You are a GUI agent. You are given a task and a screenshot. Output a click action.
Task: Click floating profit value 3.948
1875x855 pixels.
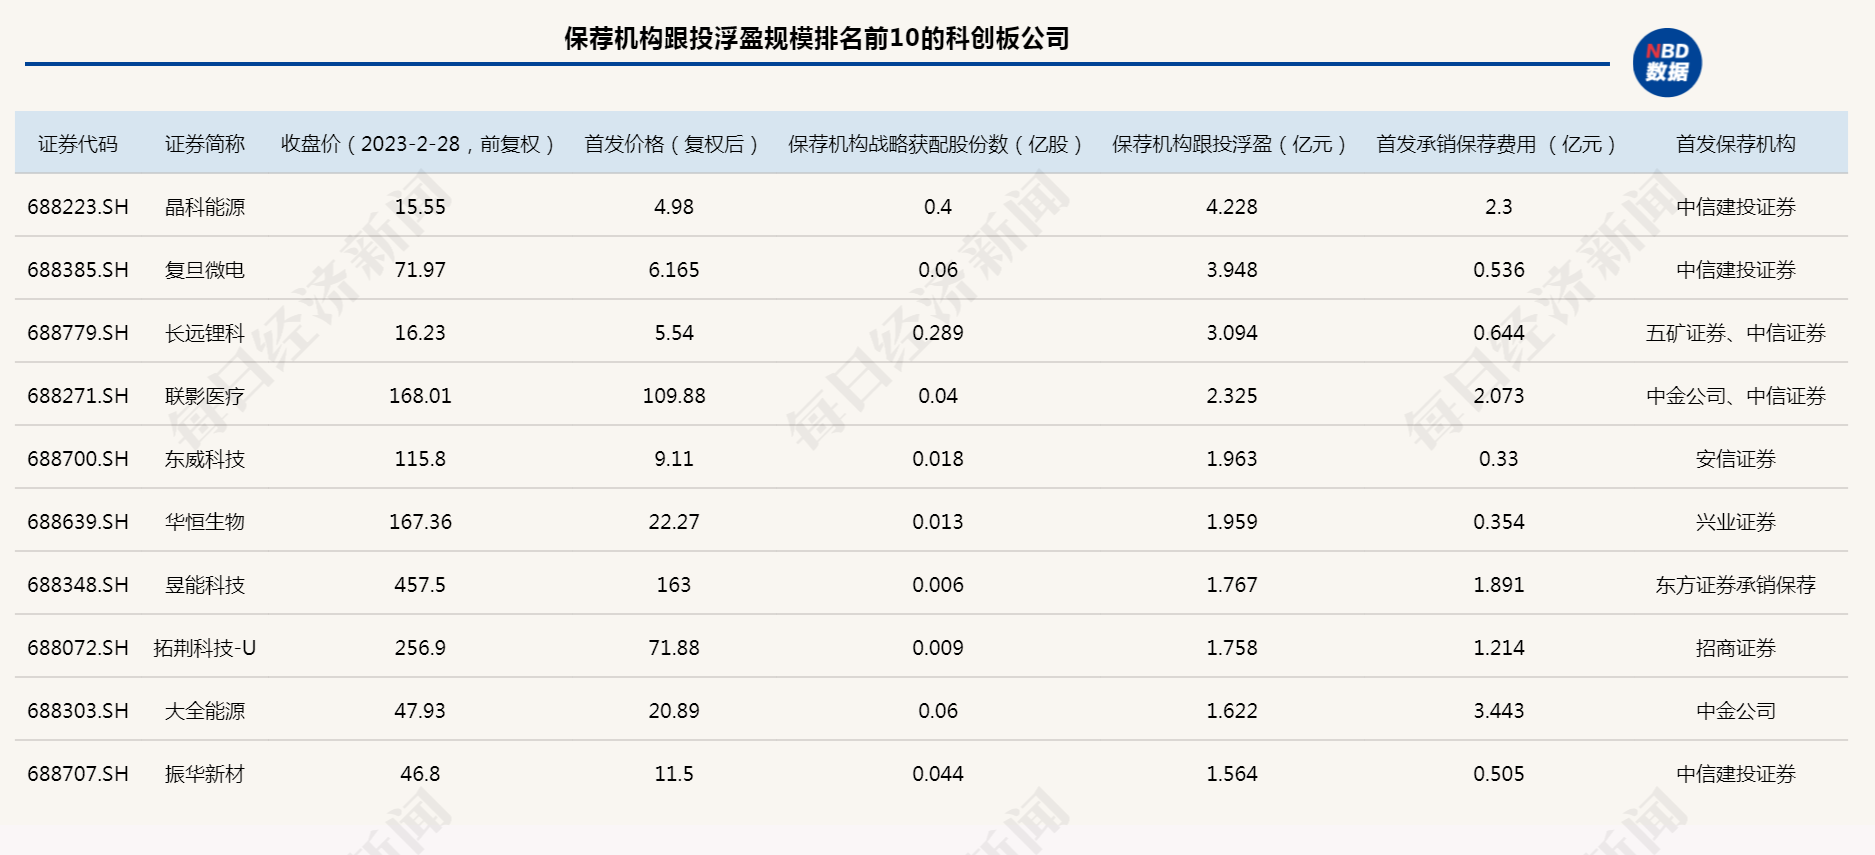point(1232,270)
